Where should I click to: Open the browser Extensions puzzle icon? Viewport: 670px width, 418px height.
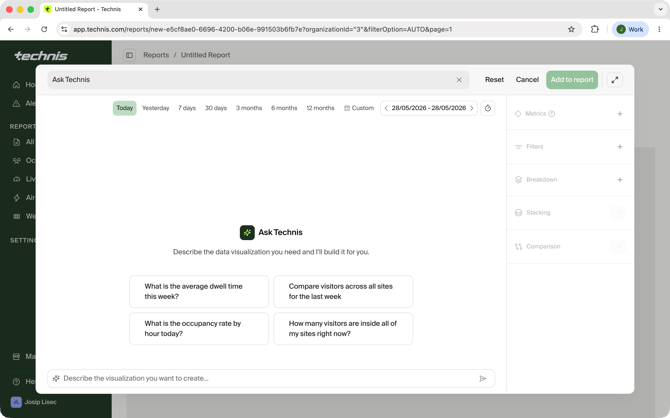coord(594,29)
